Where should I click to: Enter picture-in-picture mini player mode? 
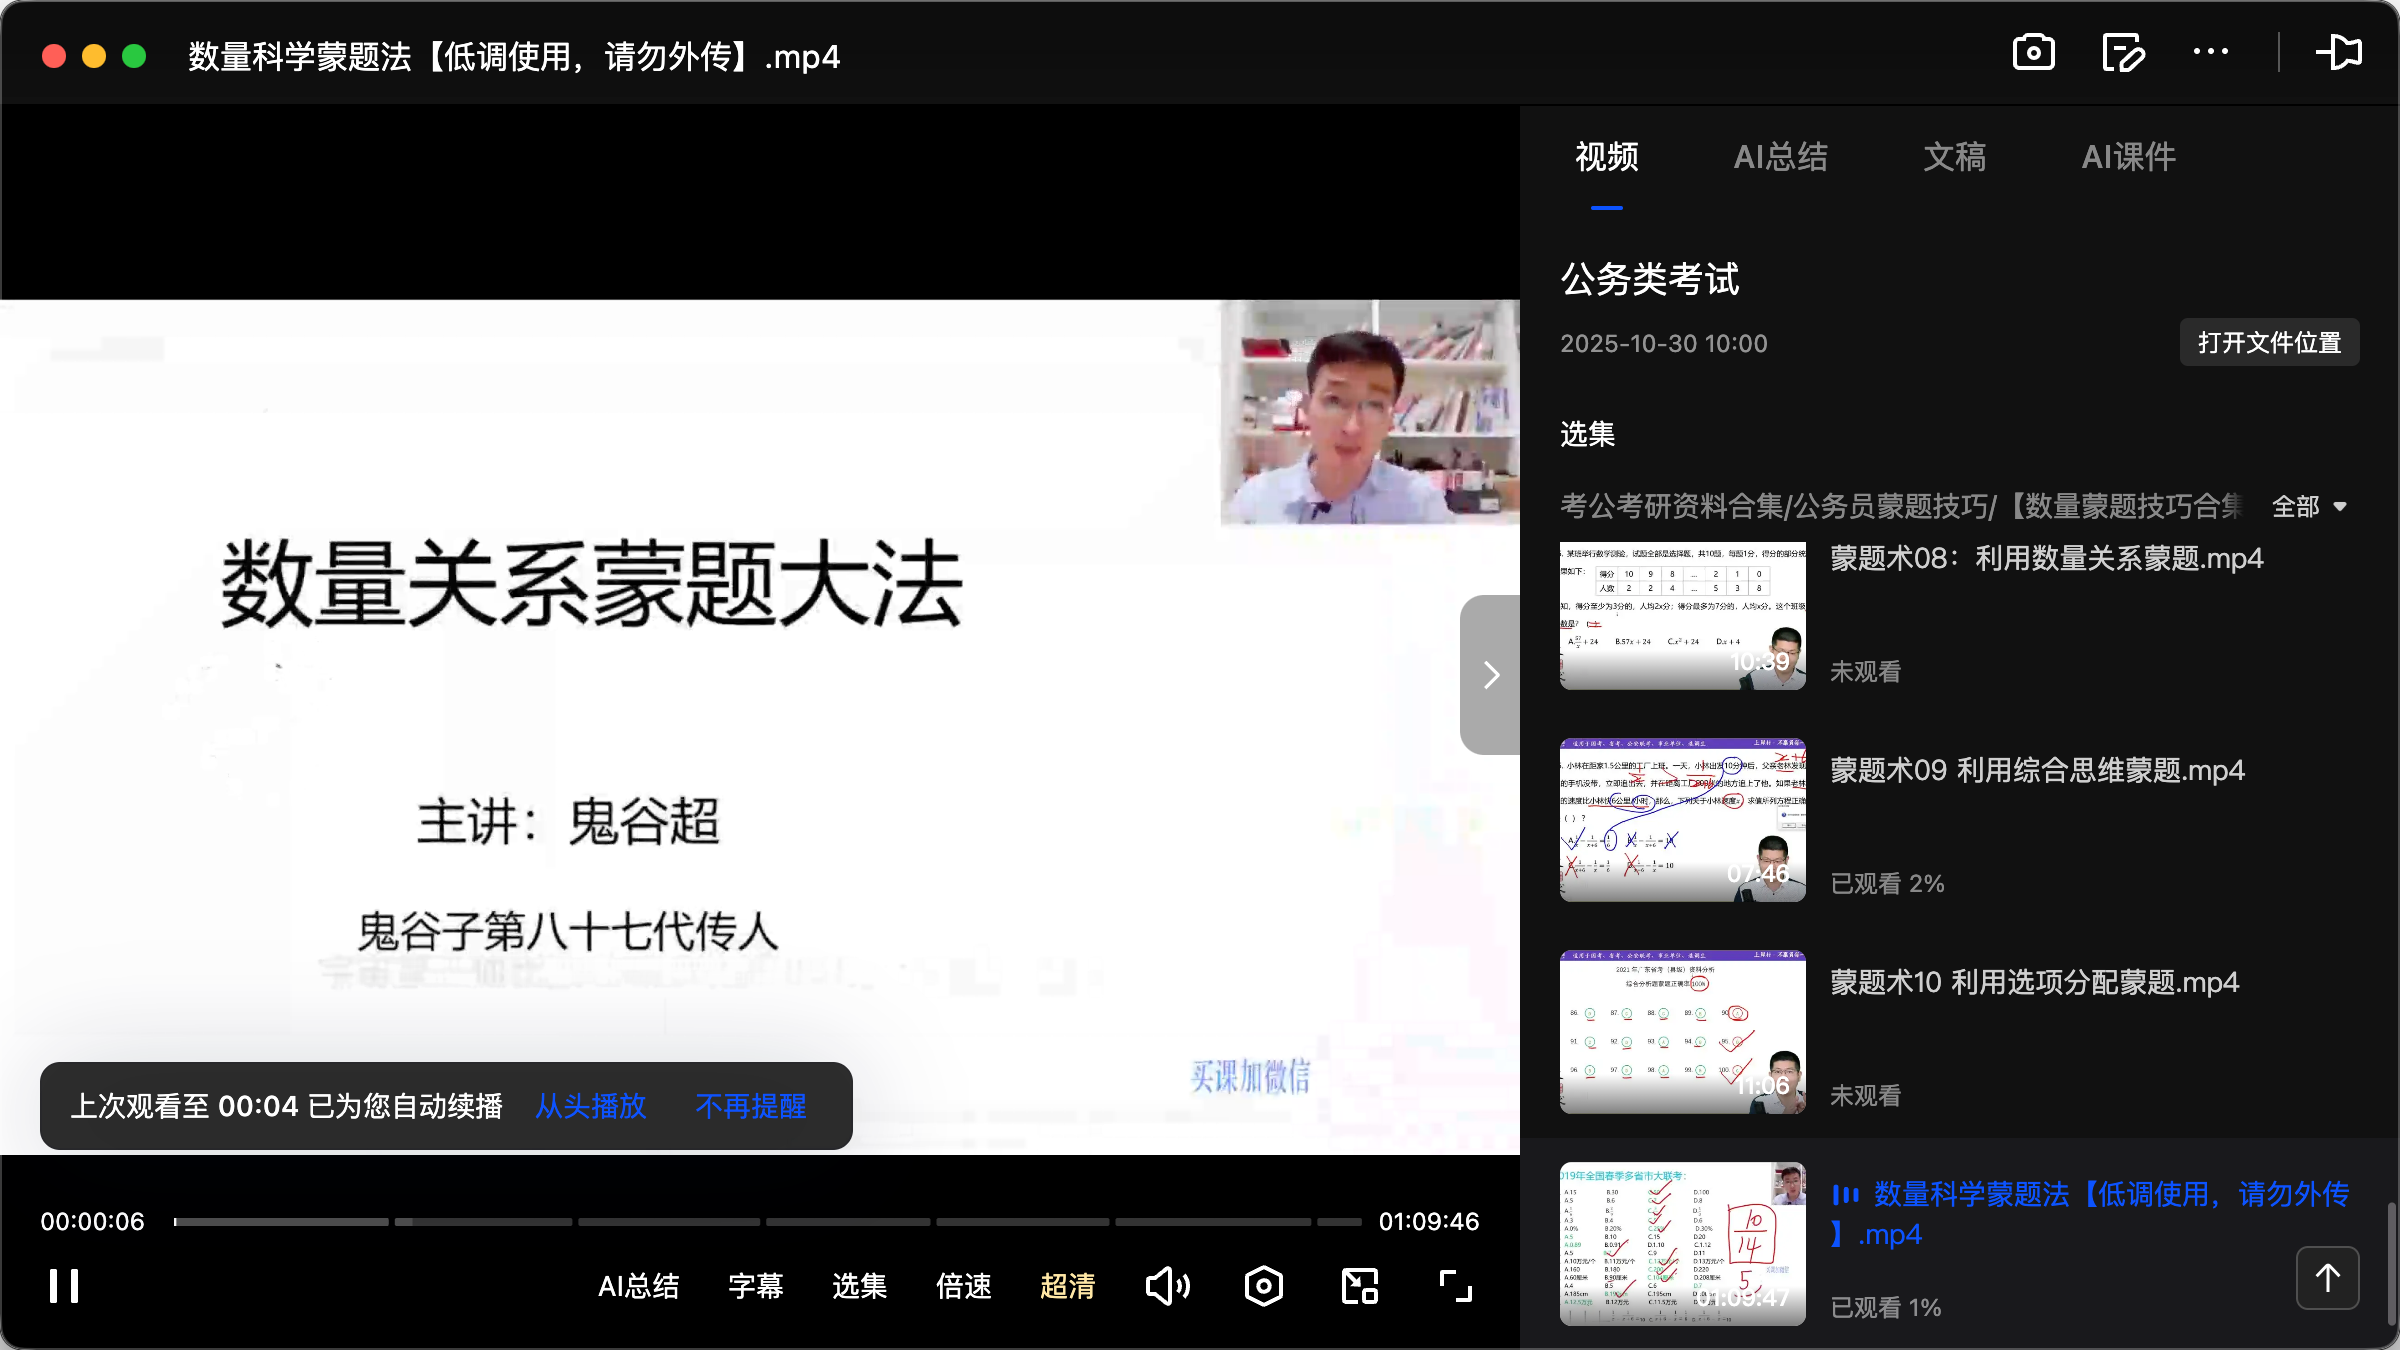pyautogui.click(x=1359, y=1286)
